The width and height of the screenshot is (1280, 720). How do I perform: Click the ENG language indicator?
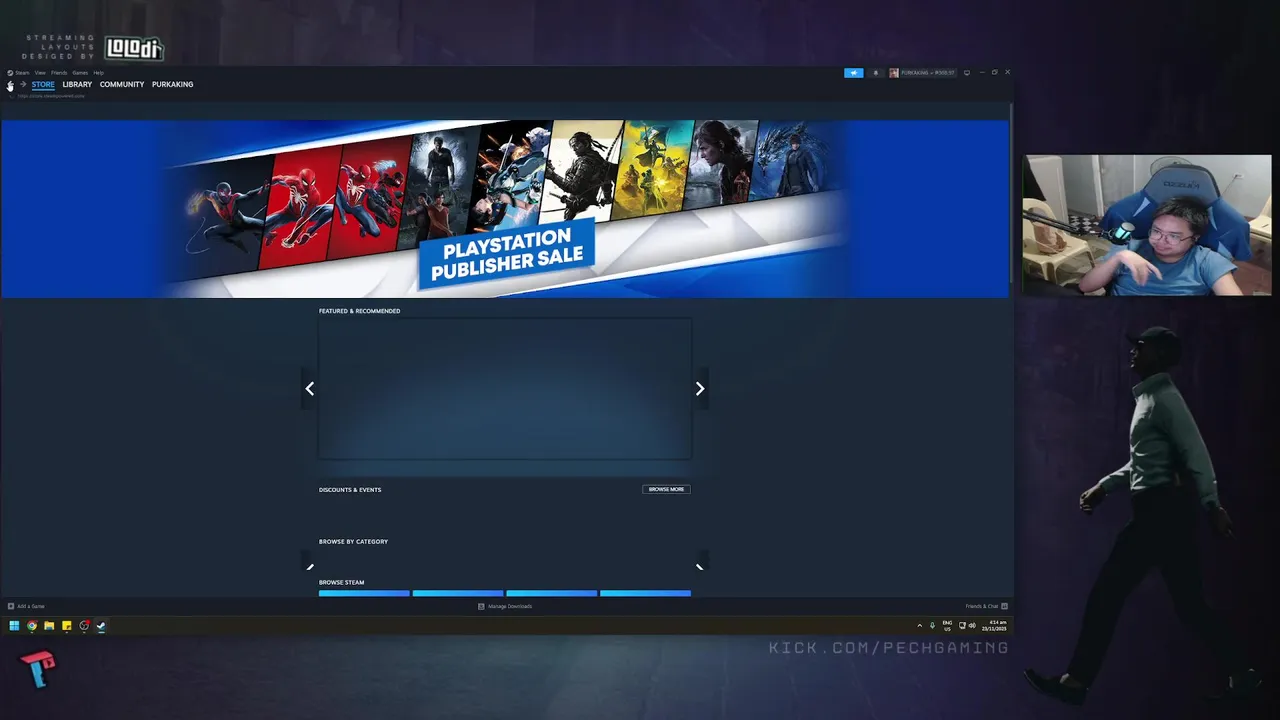pyautogui.click(x=947, y=626)
